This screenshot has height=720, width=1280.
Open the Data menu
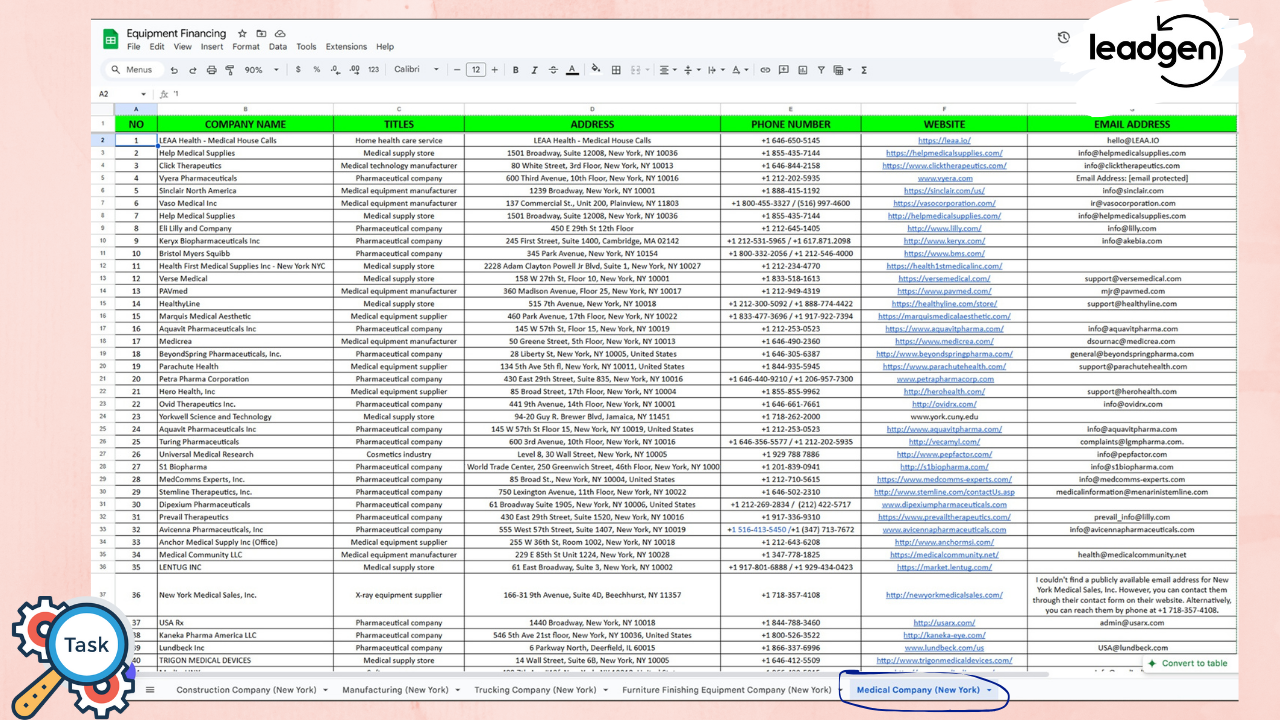point(278,47)
